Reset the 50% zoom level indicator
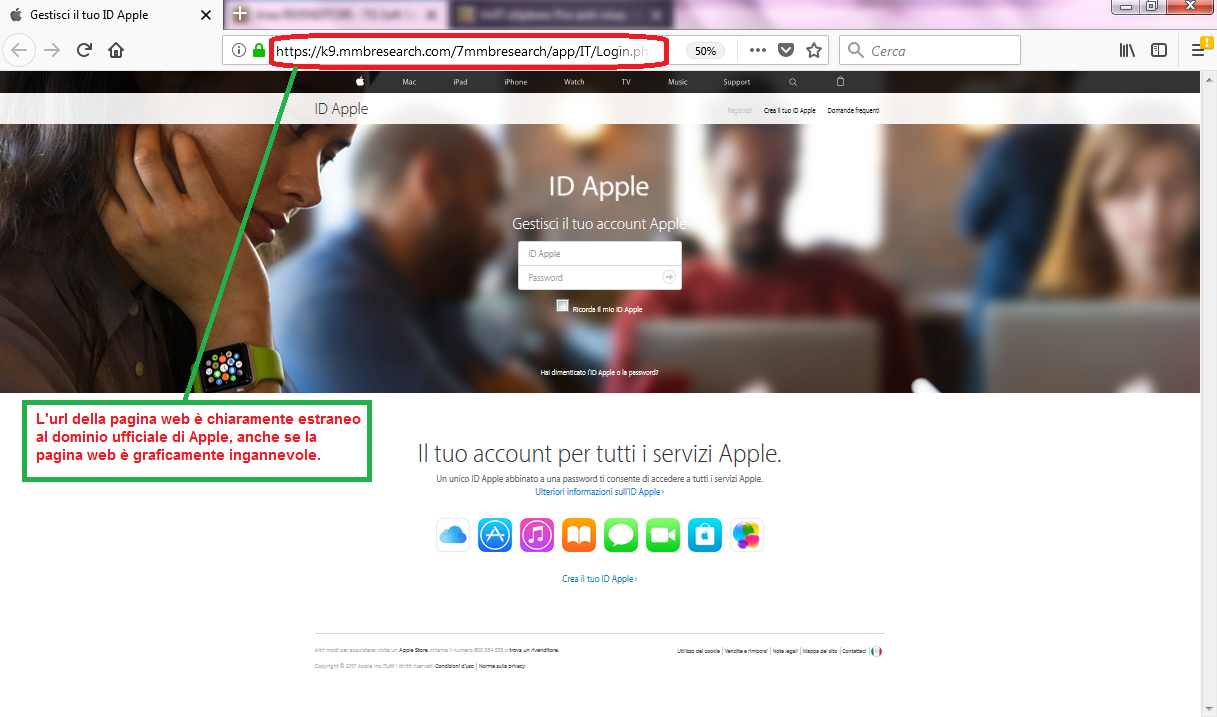 705,51
